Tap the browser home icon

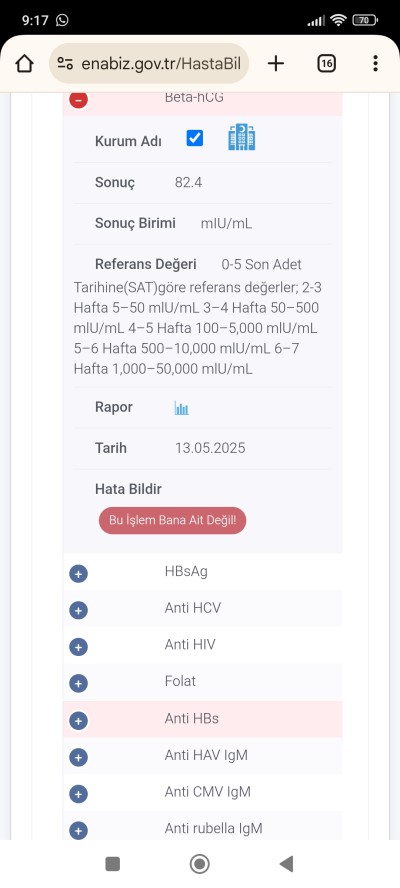coord(24,63)
